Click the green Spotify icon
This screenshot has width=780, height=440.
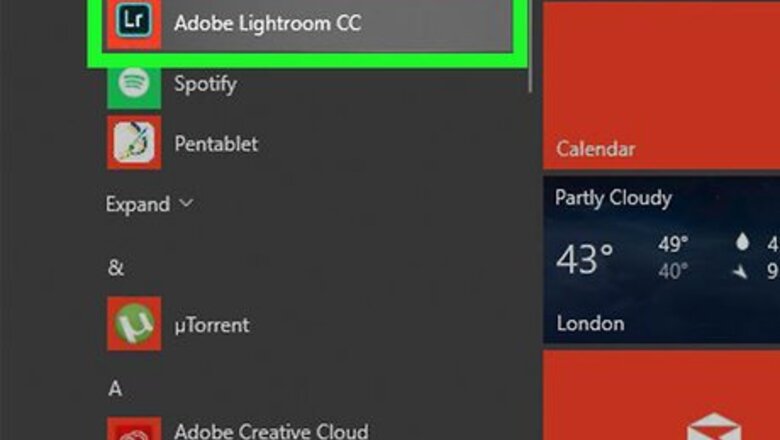pos(134,83)
